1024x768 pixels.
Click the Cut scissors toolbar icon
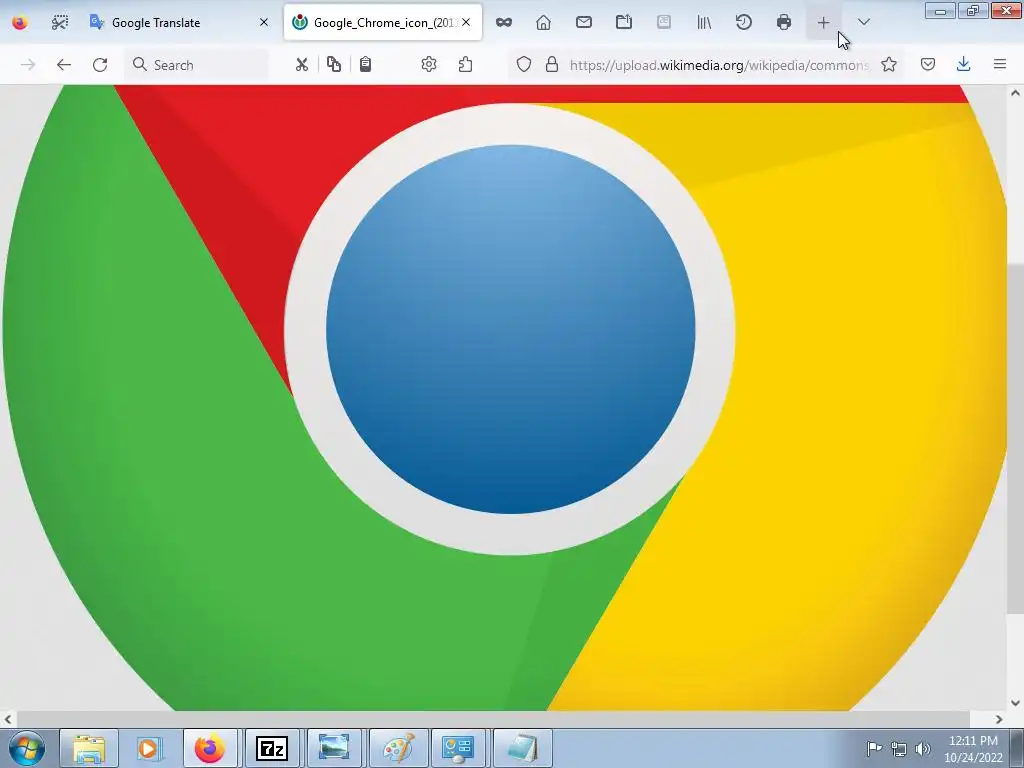301,65
